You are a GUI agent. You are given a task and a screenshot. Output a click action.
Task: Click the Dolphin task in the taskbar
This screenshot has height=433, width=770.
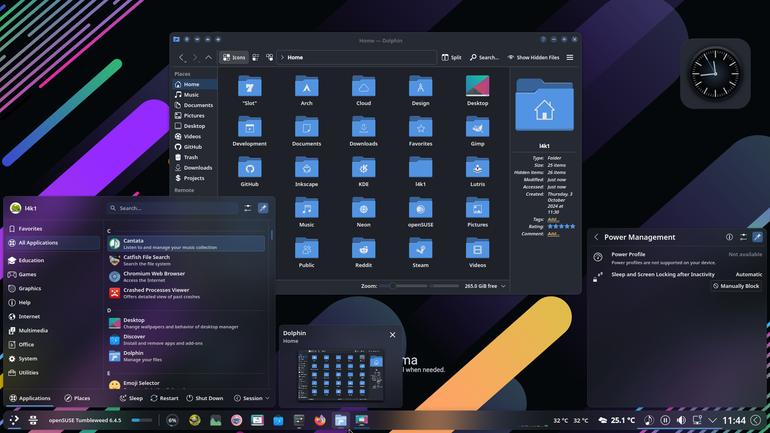click(340, 420)
